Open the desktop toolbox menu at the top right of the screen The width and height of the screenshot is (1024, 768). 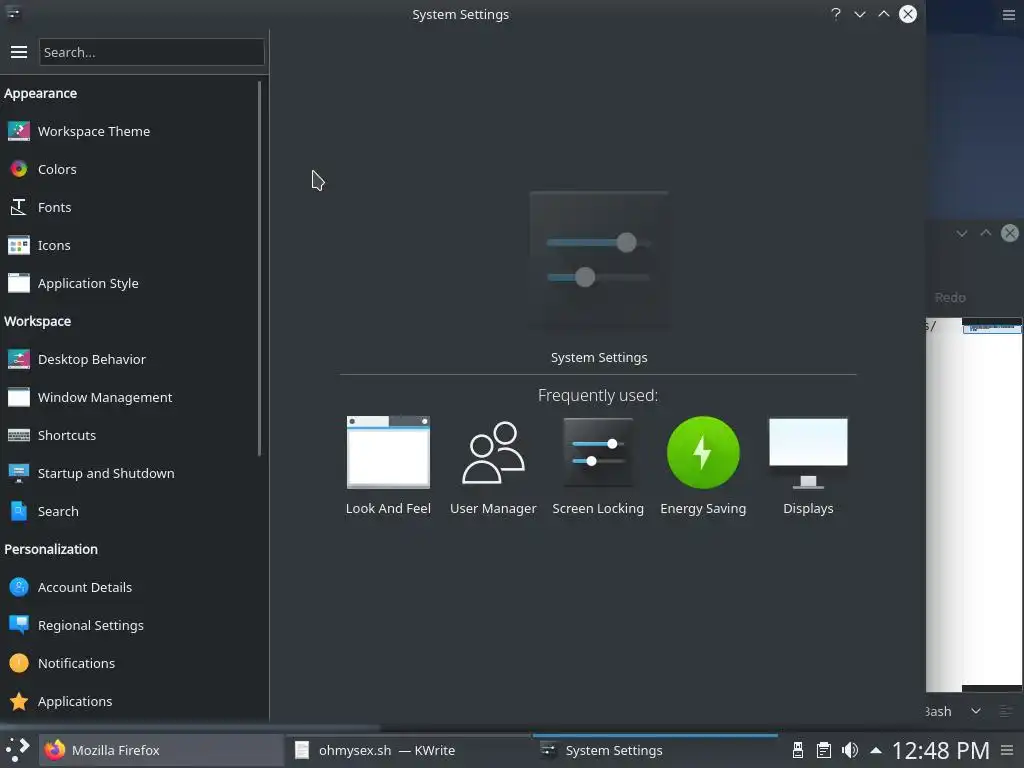pyautogui.click(x=1009, y=14)
